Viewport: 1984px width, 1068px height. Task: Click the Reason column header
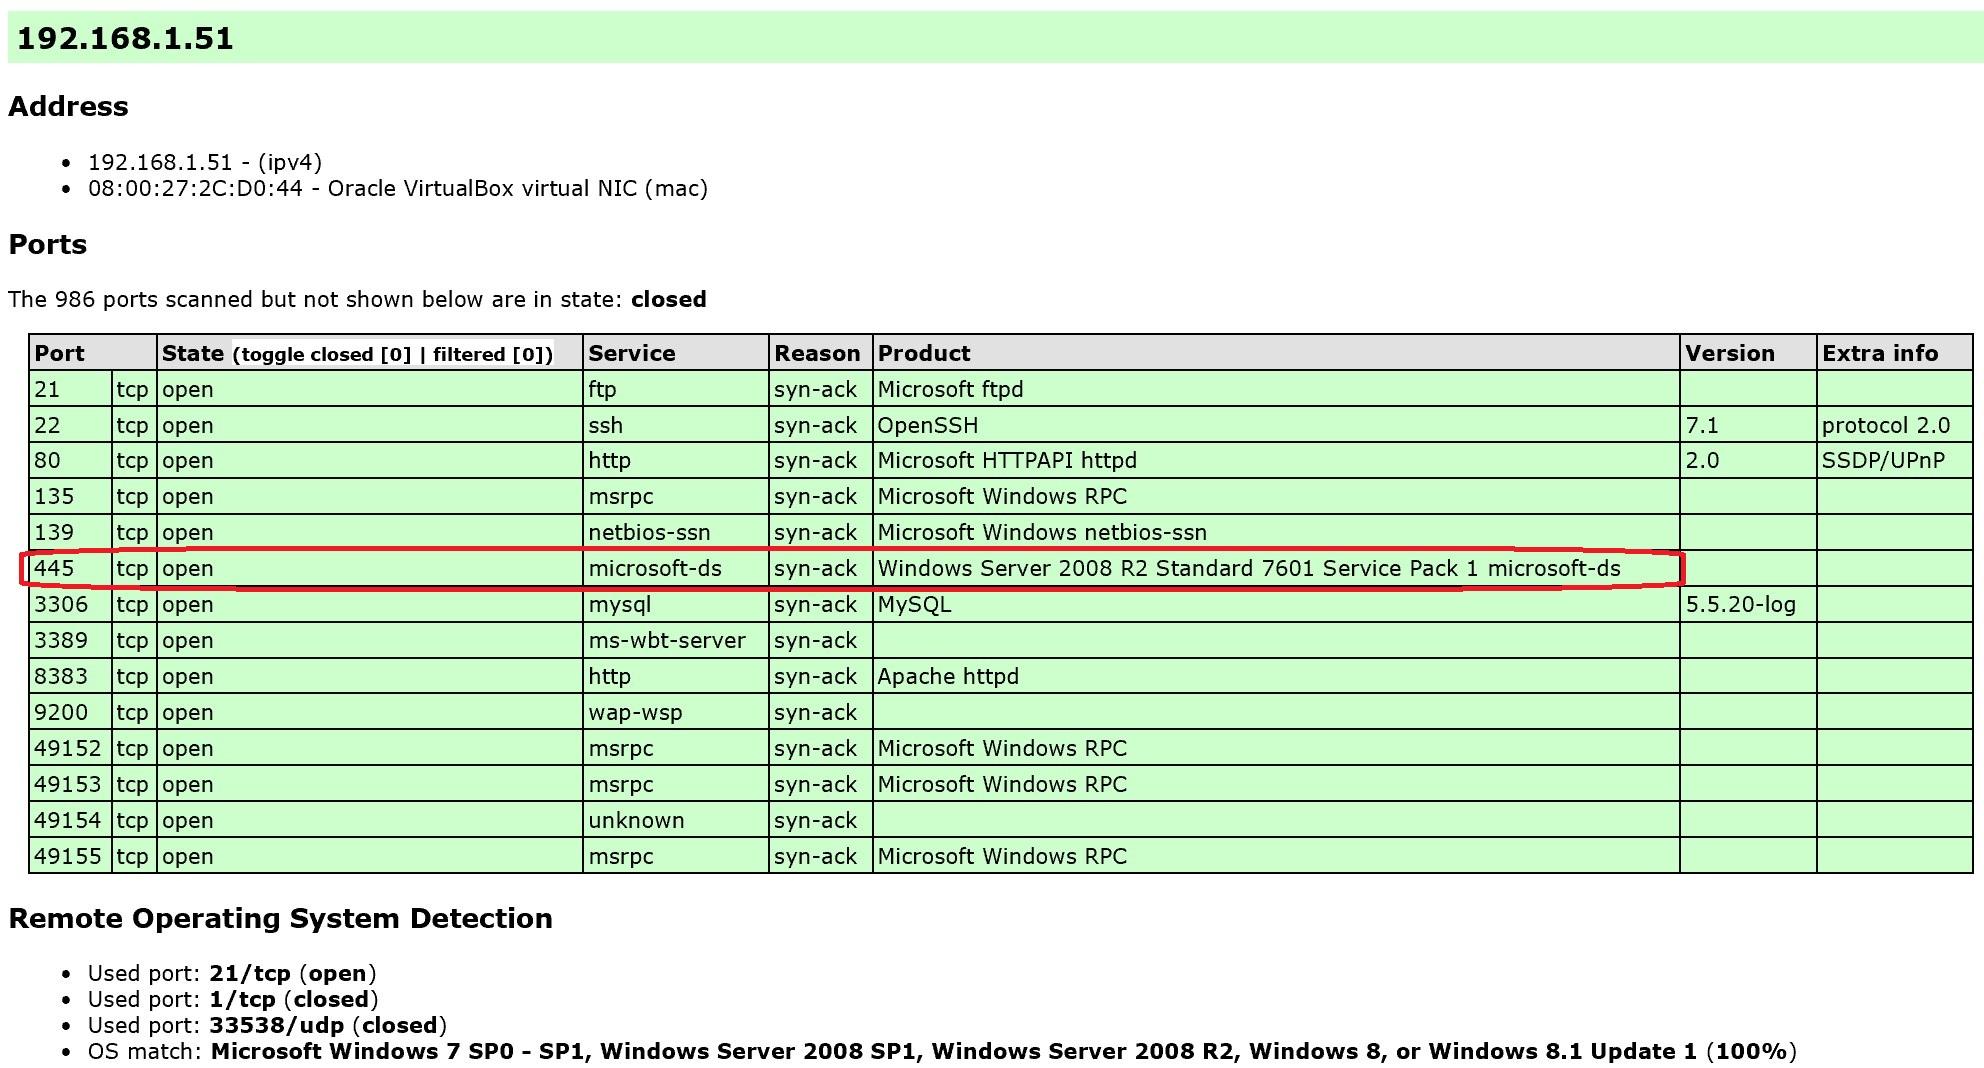(x=818, y=353)
